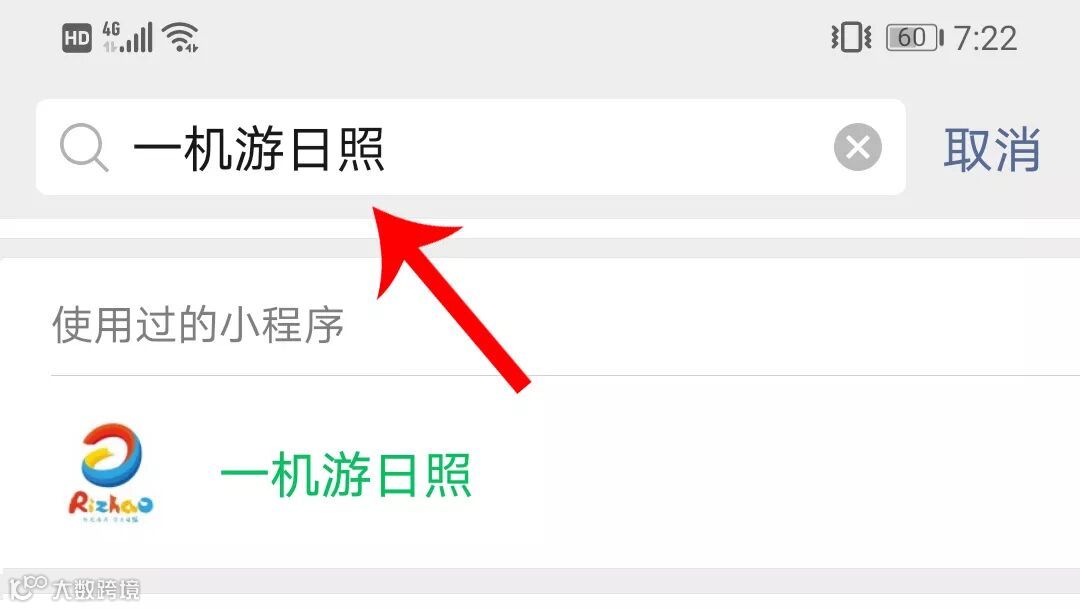Screen dimensions: 1080x609
Task: Focus the 一机游日照 search field
Action: (470, 147)
